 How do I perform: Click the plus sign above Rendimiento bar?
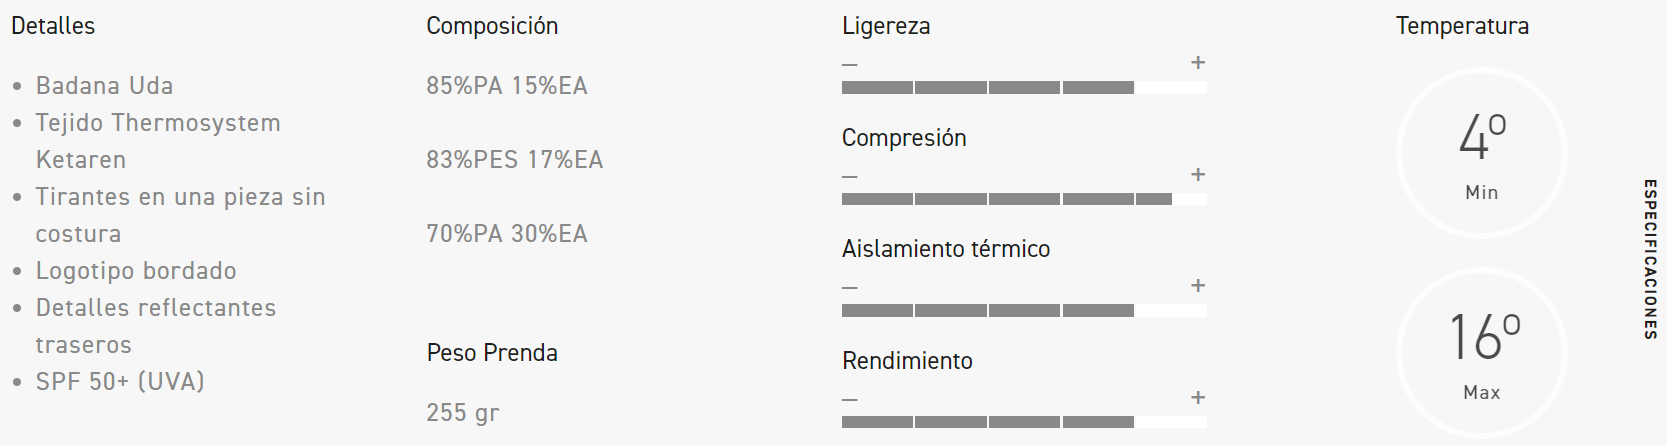(x=1197, y=398)
